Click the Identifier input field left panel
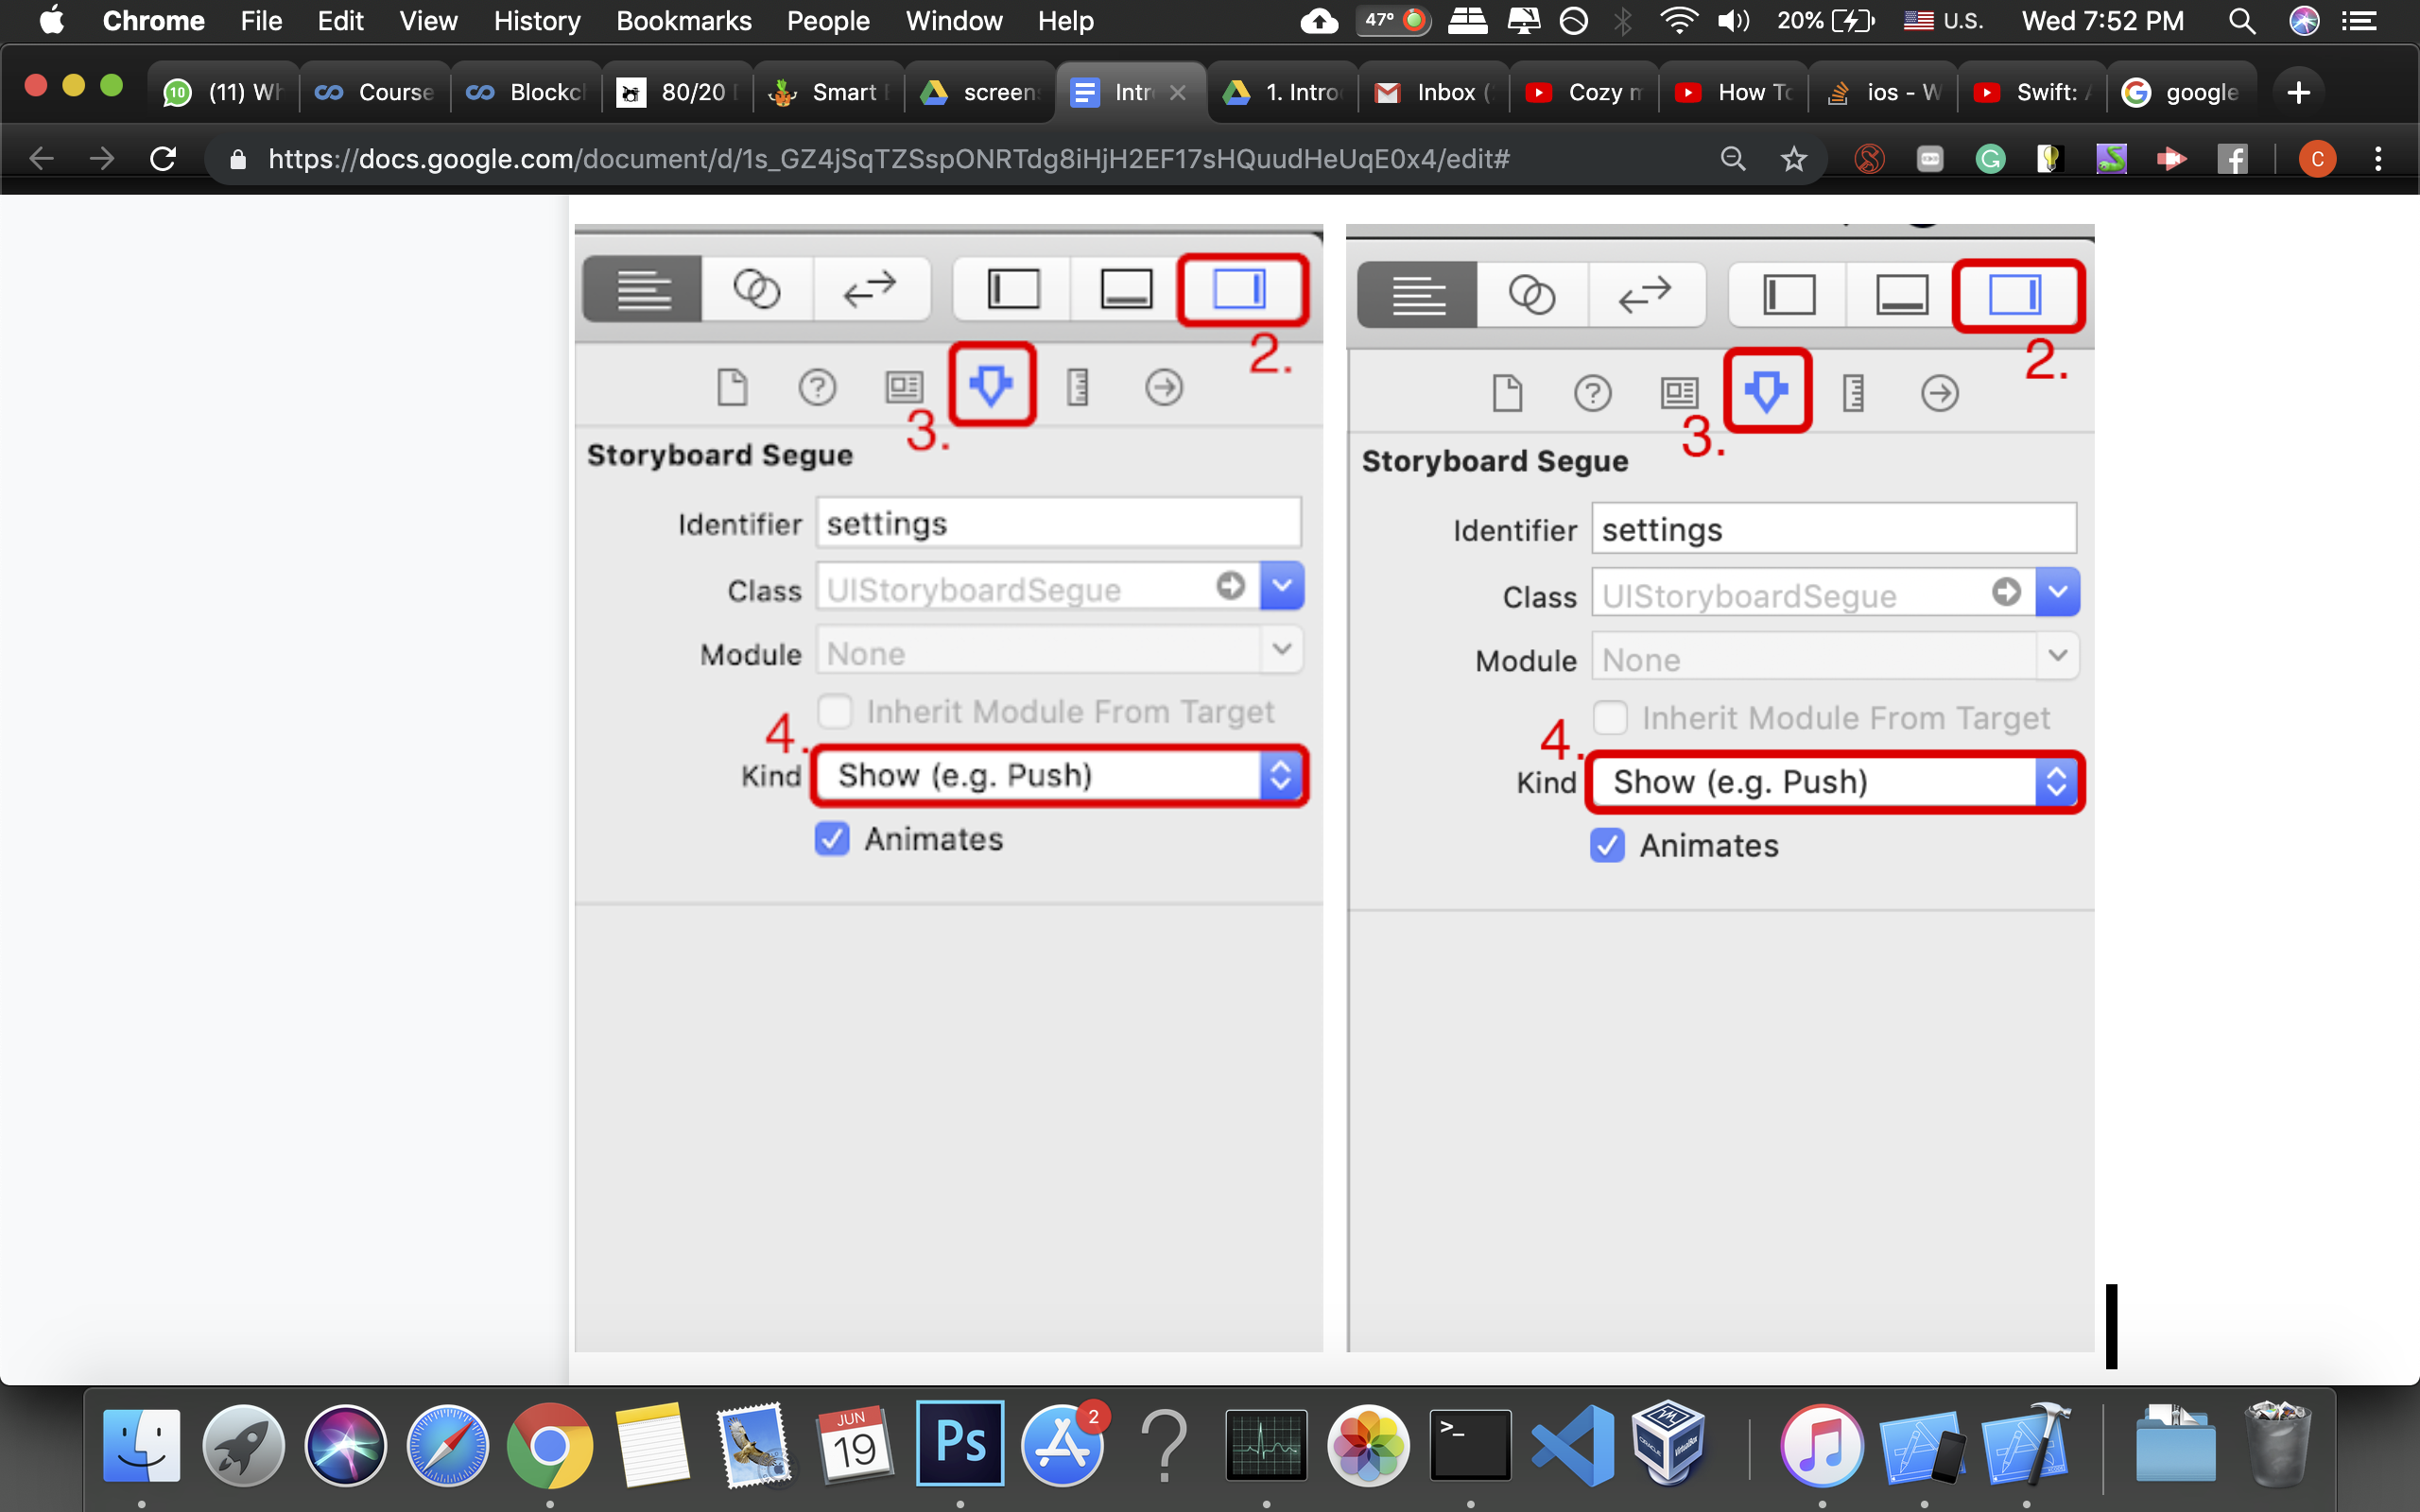 pos(1056,523)
